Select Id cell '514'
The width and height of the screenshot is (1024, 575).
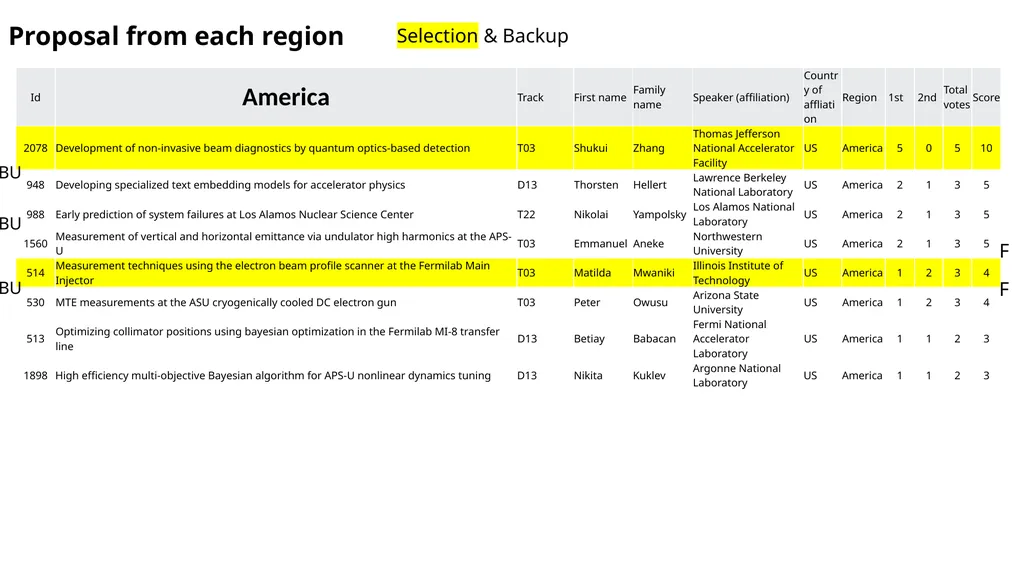pos(35,273)
